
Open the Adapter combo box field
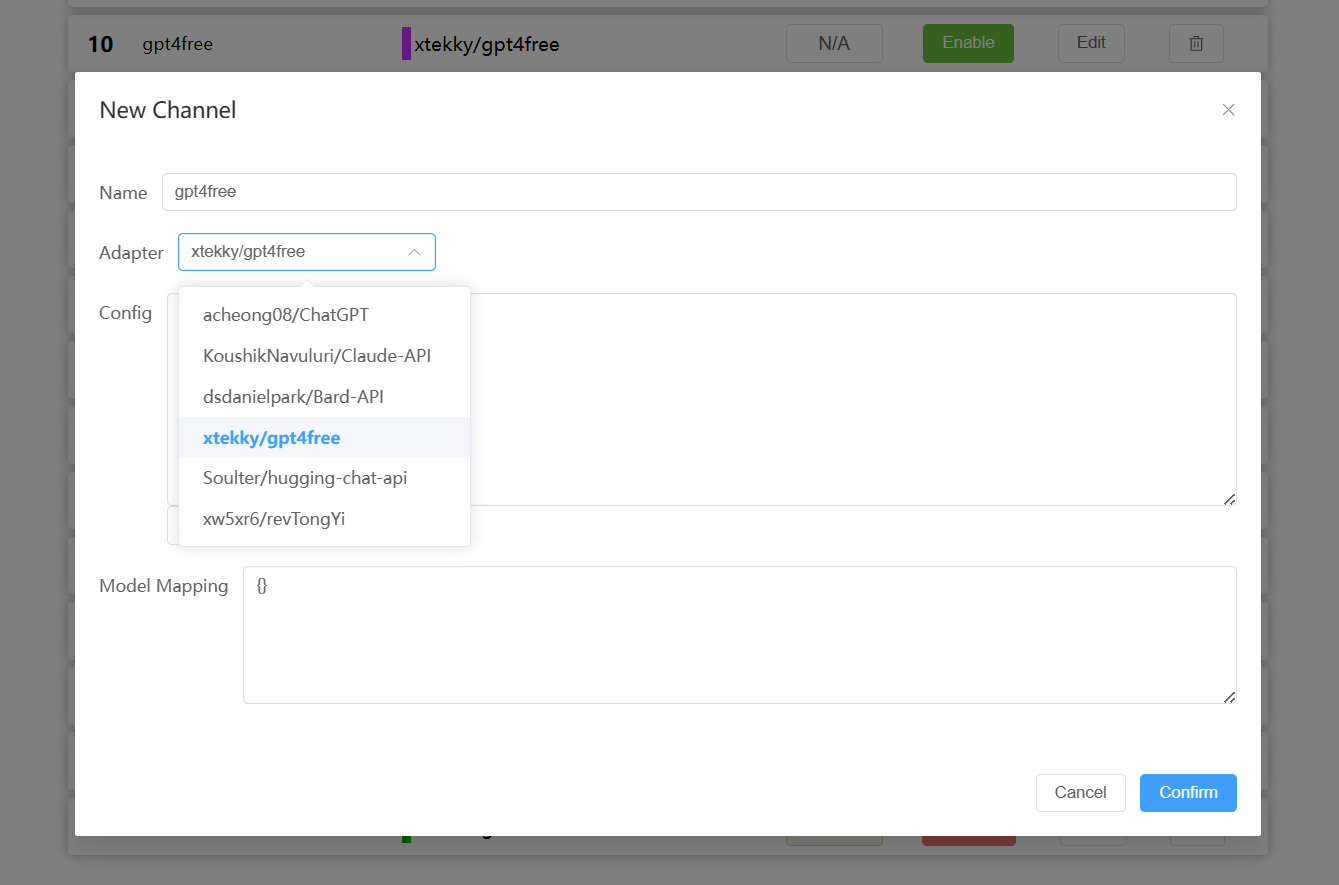(x=290, y=252)
